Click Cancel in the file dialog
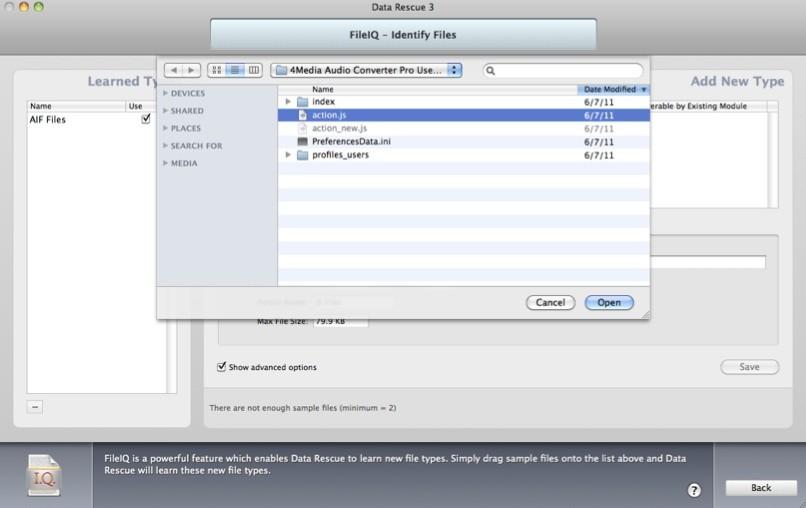Image resolution: width=806 pixels, height=508 pixels. pos(550,302)
